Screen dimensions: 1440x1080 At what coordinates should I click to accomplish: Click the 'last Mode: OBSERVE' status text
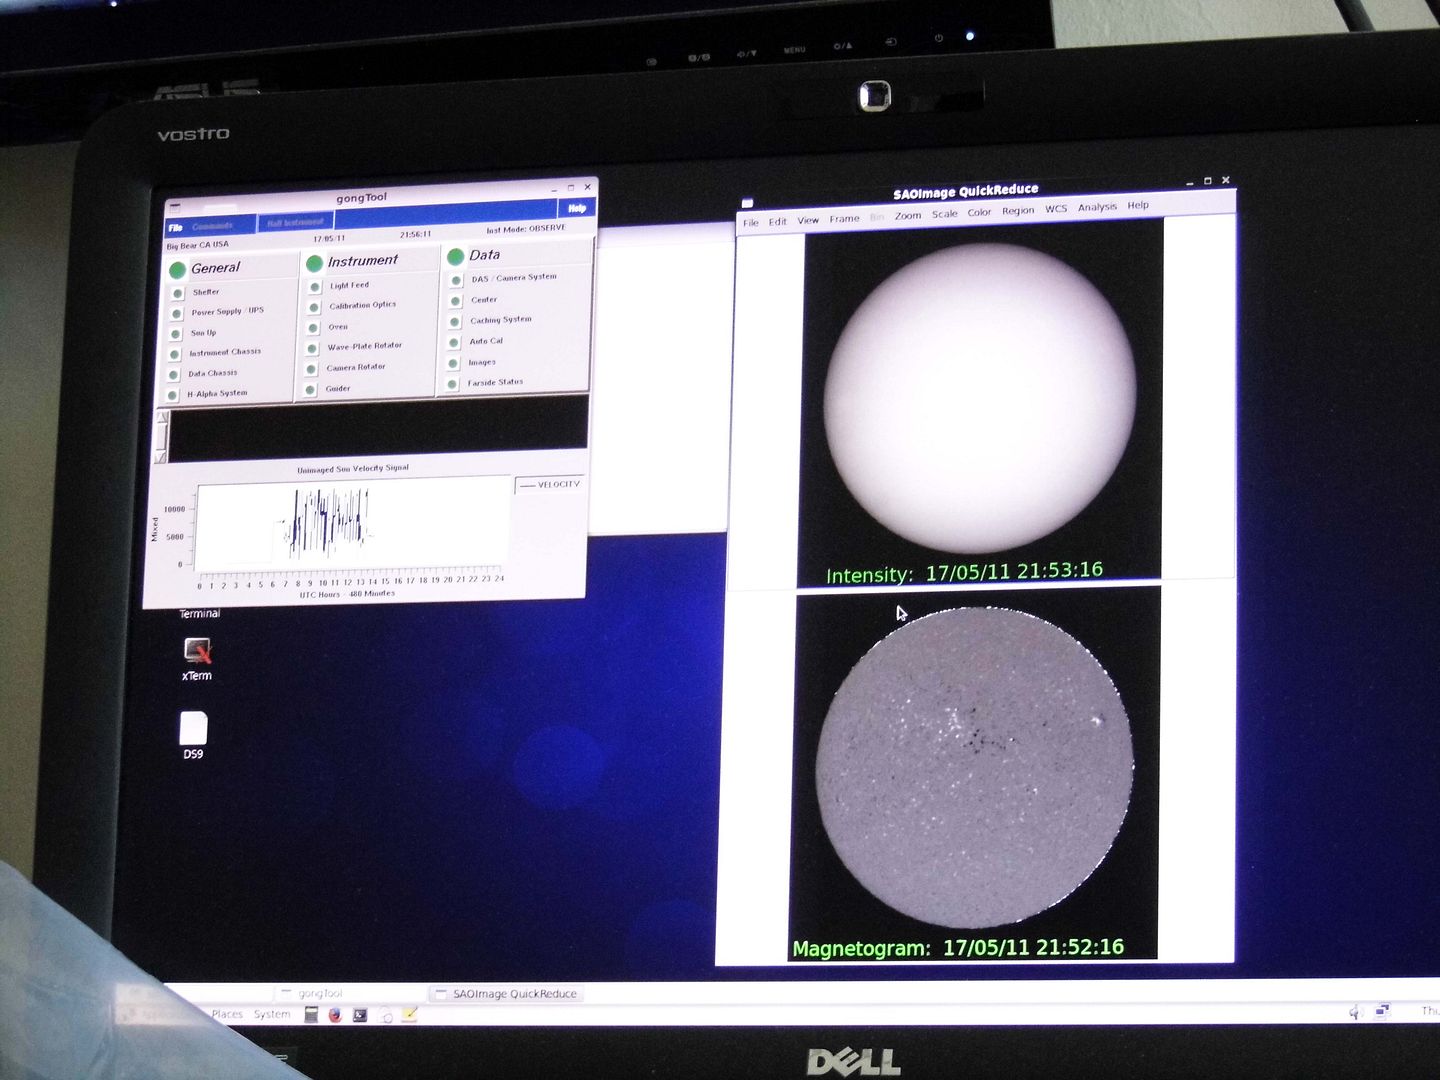tap(526, 229)
